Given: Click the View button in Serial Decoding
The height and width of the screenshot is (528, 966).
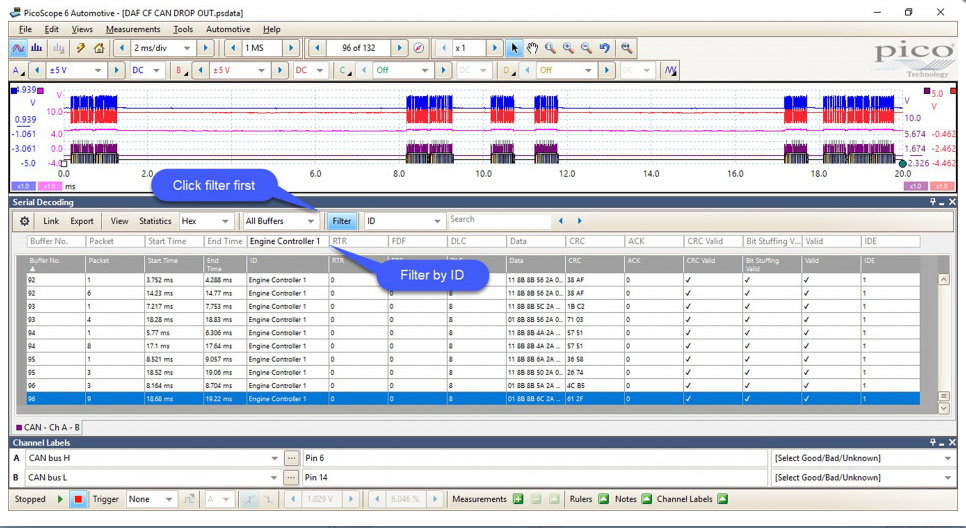Looking at the screenshot, I should click(x=120, y=221).
